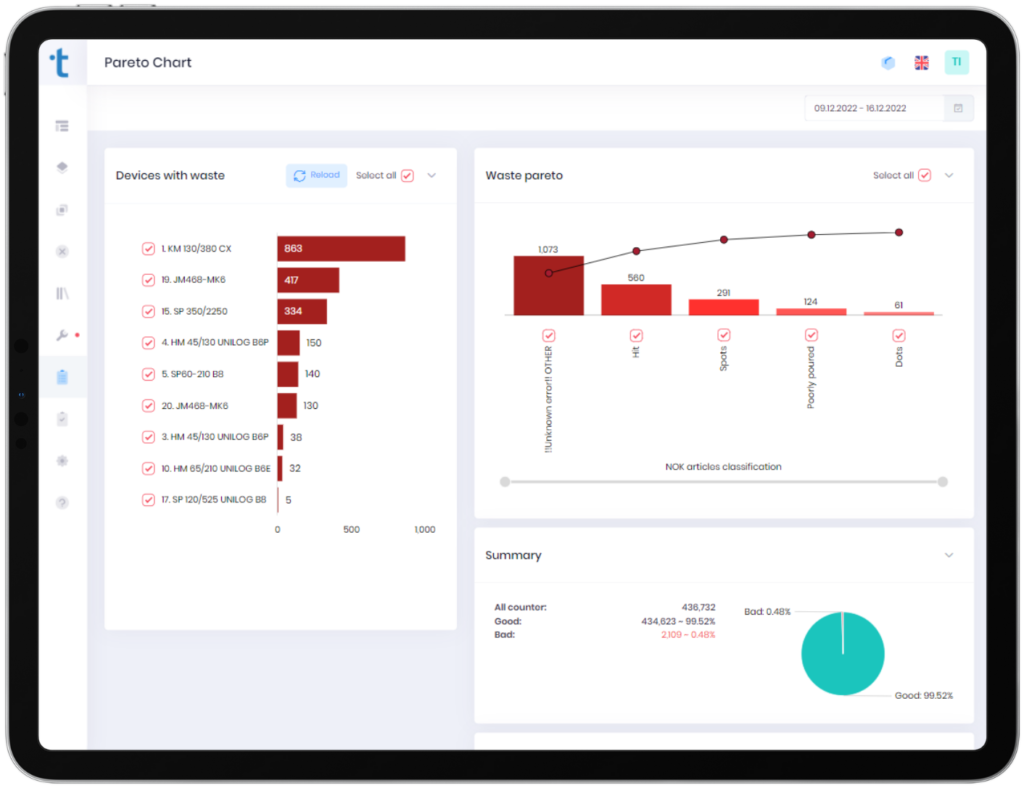The height and width of the screenshot is (788, 1024).
Task: Open the calendar icon beside date range
Action: (958, 108)
